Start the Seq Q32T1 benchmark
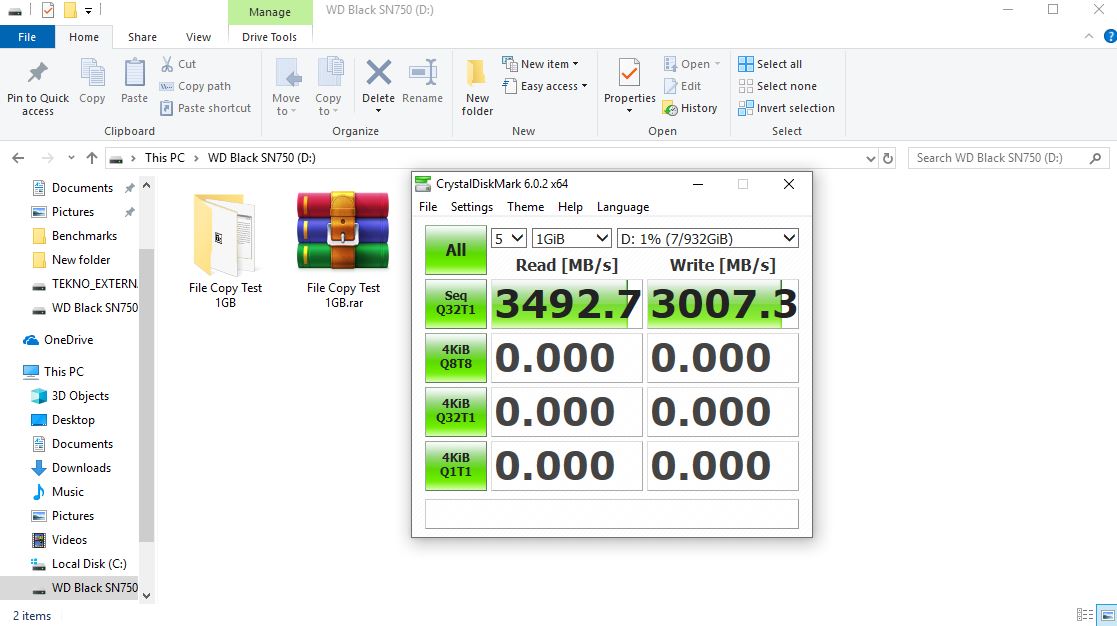The image size is (1117, 626). 456,304
